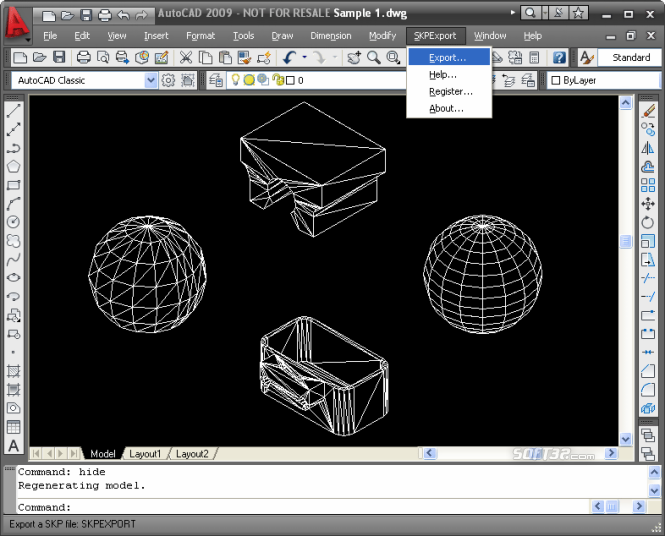Click the Favorites star button in title bar

[578, 13]
